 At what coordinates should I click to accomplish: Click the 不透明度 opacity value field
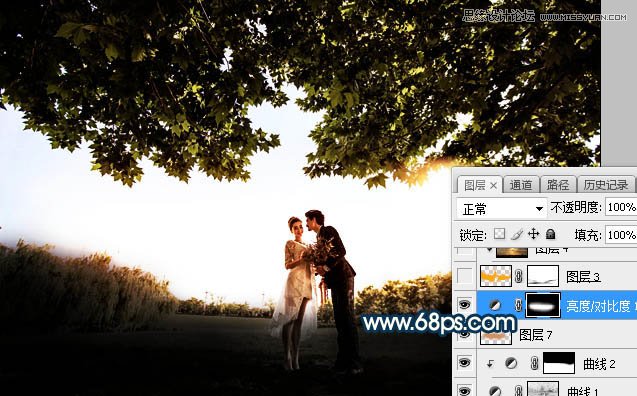point(621,208)
